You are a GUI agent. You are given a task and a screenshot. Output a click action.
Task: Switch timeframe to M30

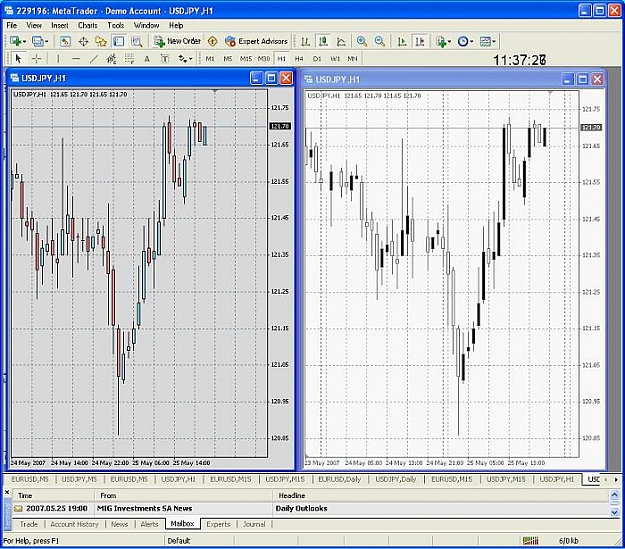263,59
